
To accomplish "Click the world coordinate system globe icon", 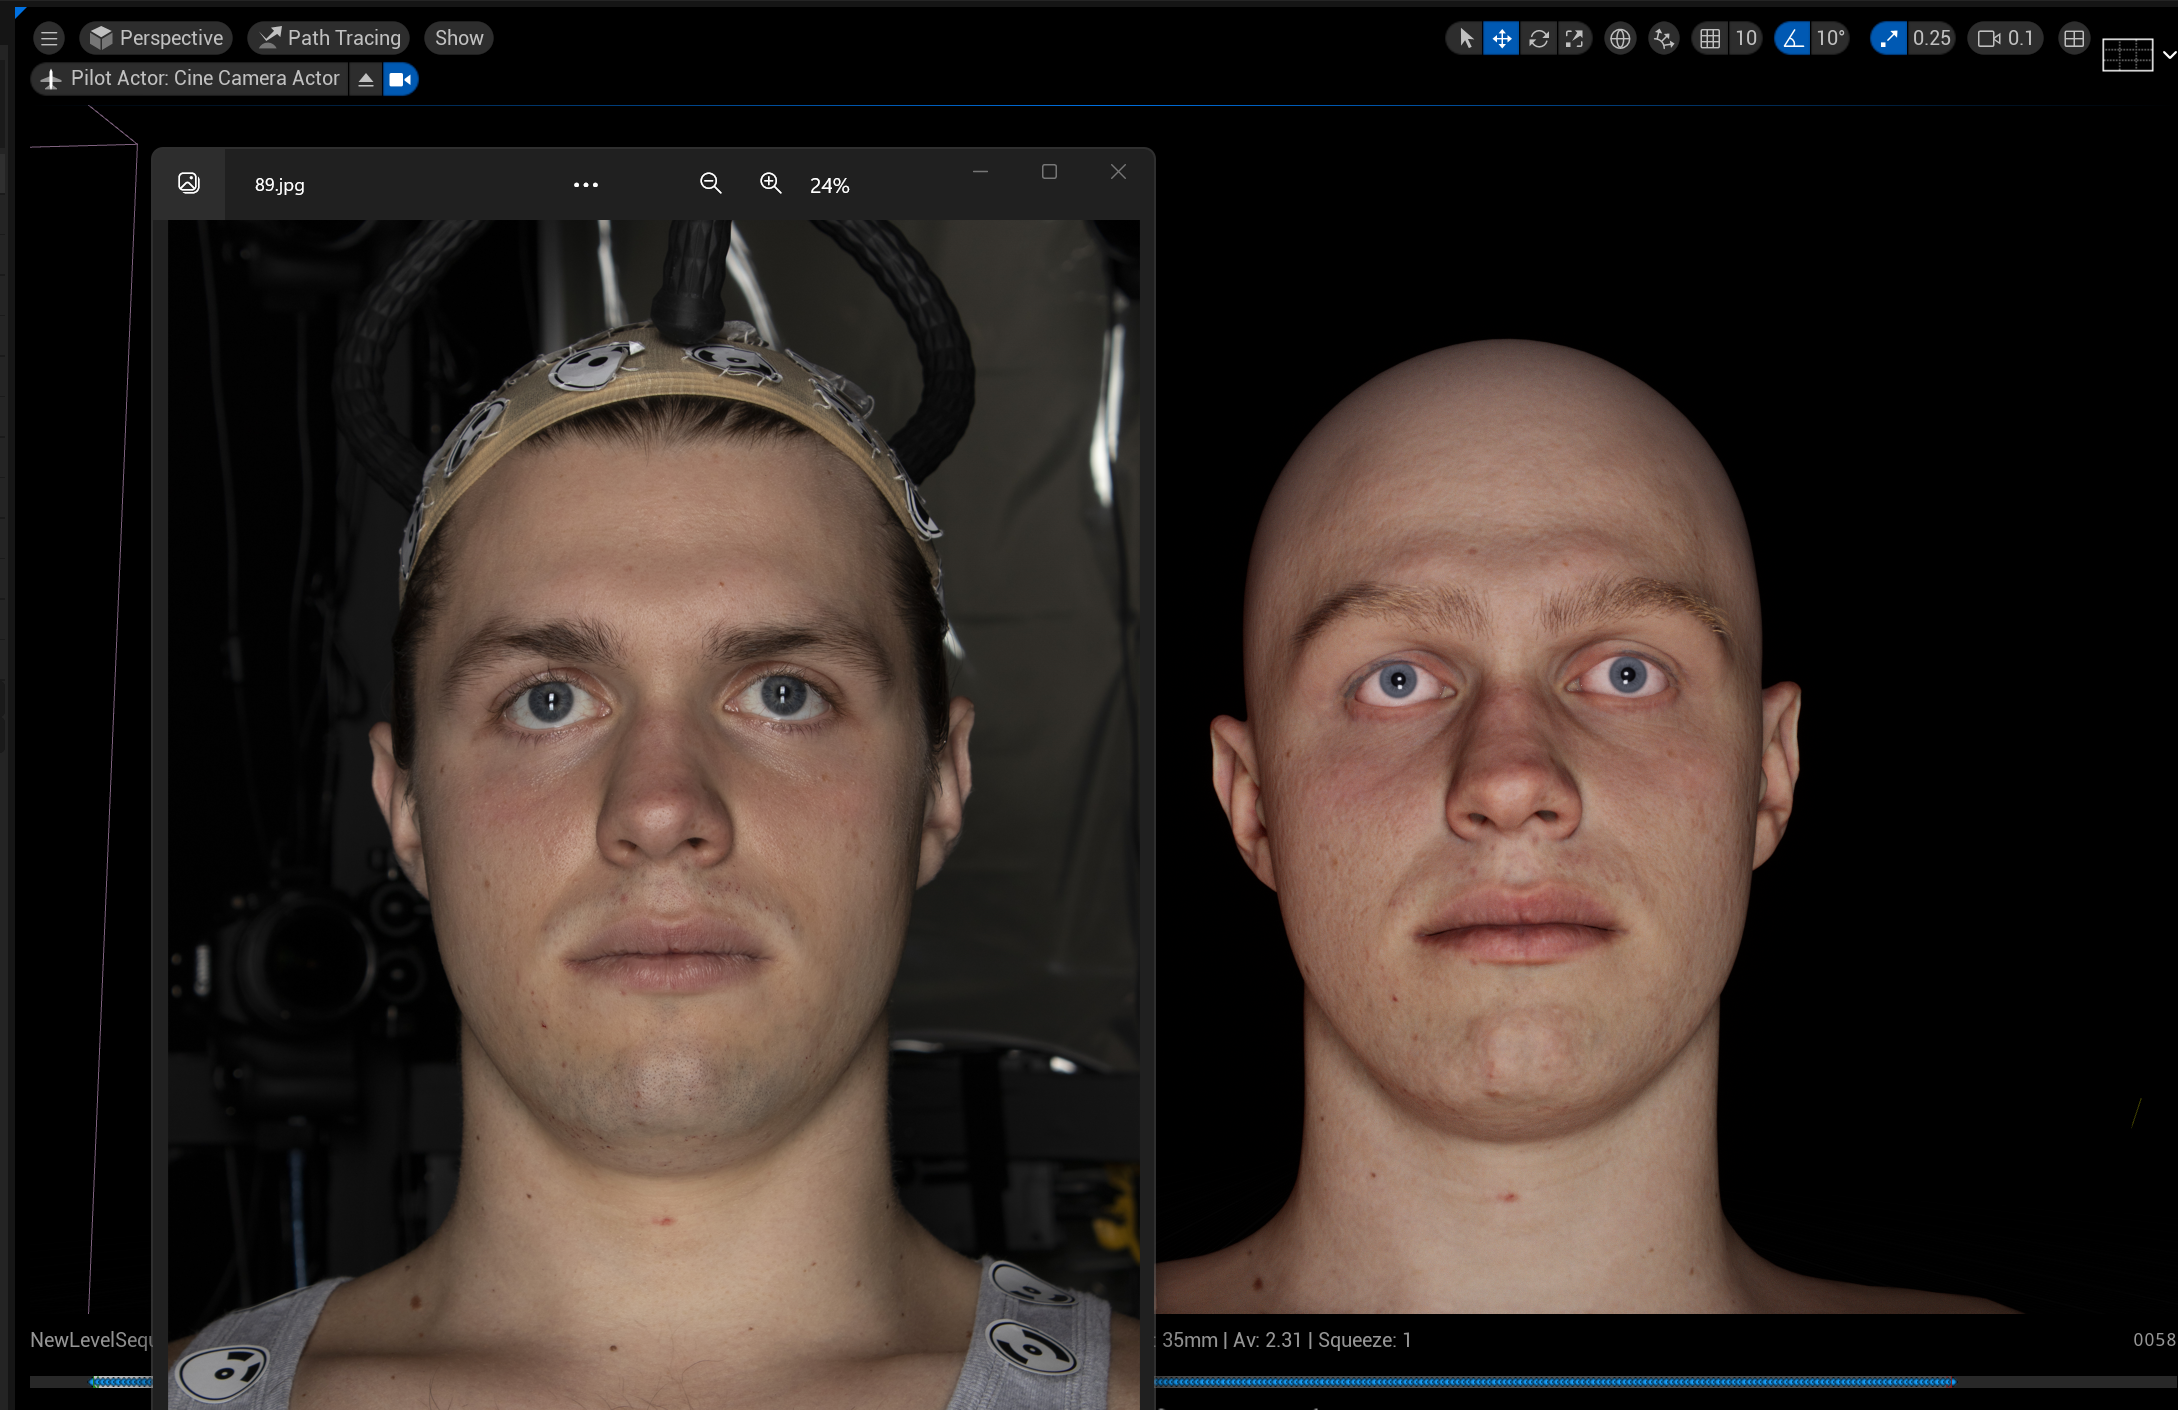I will point(1619,38).
